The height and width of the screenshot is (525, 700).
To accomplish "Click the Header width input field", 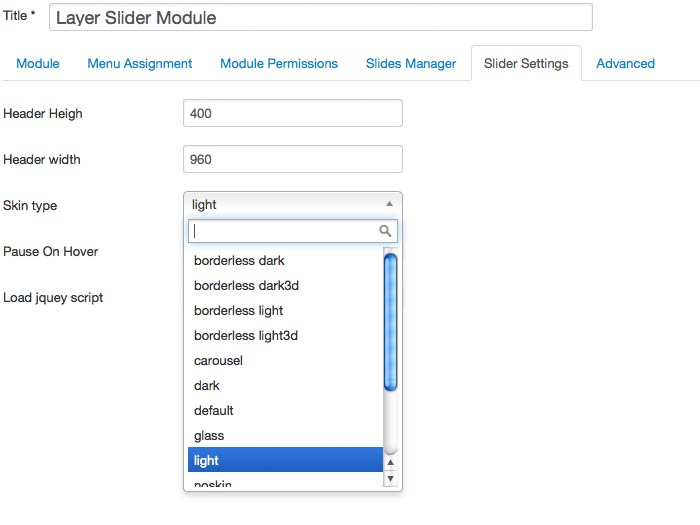I will click(x=293, y=160).
